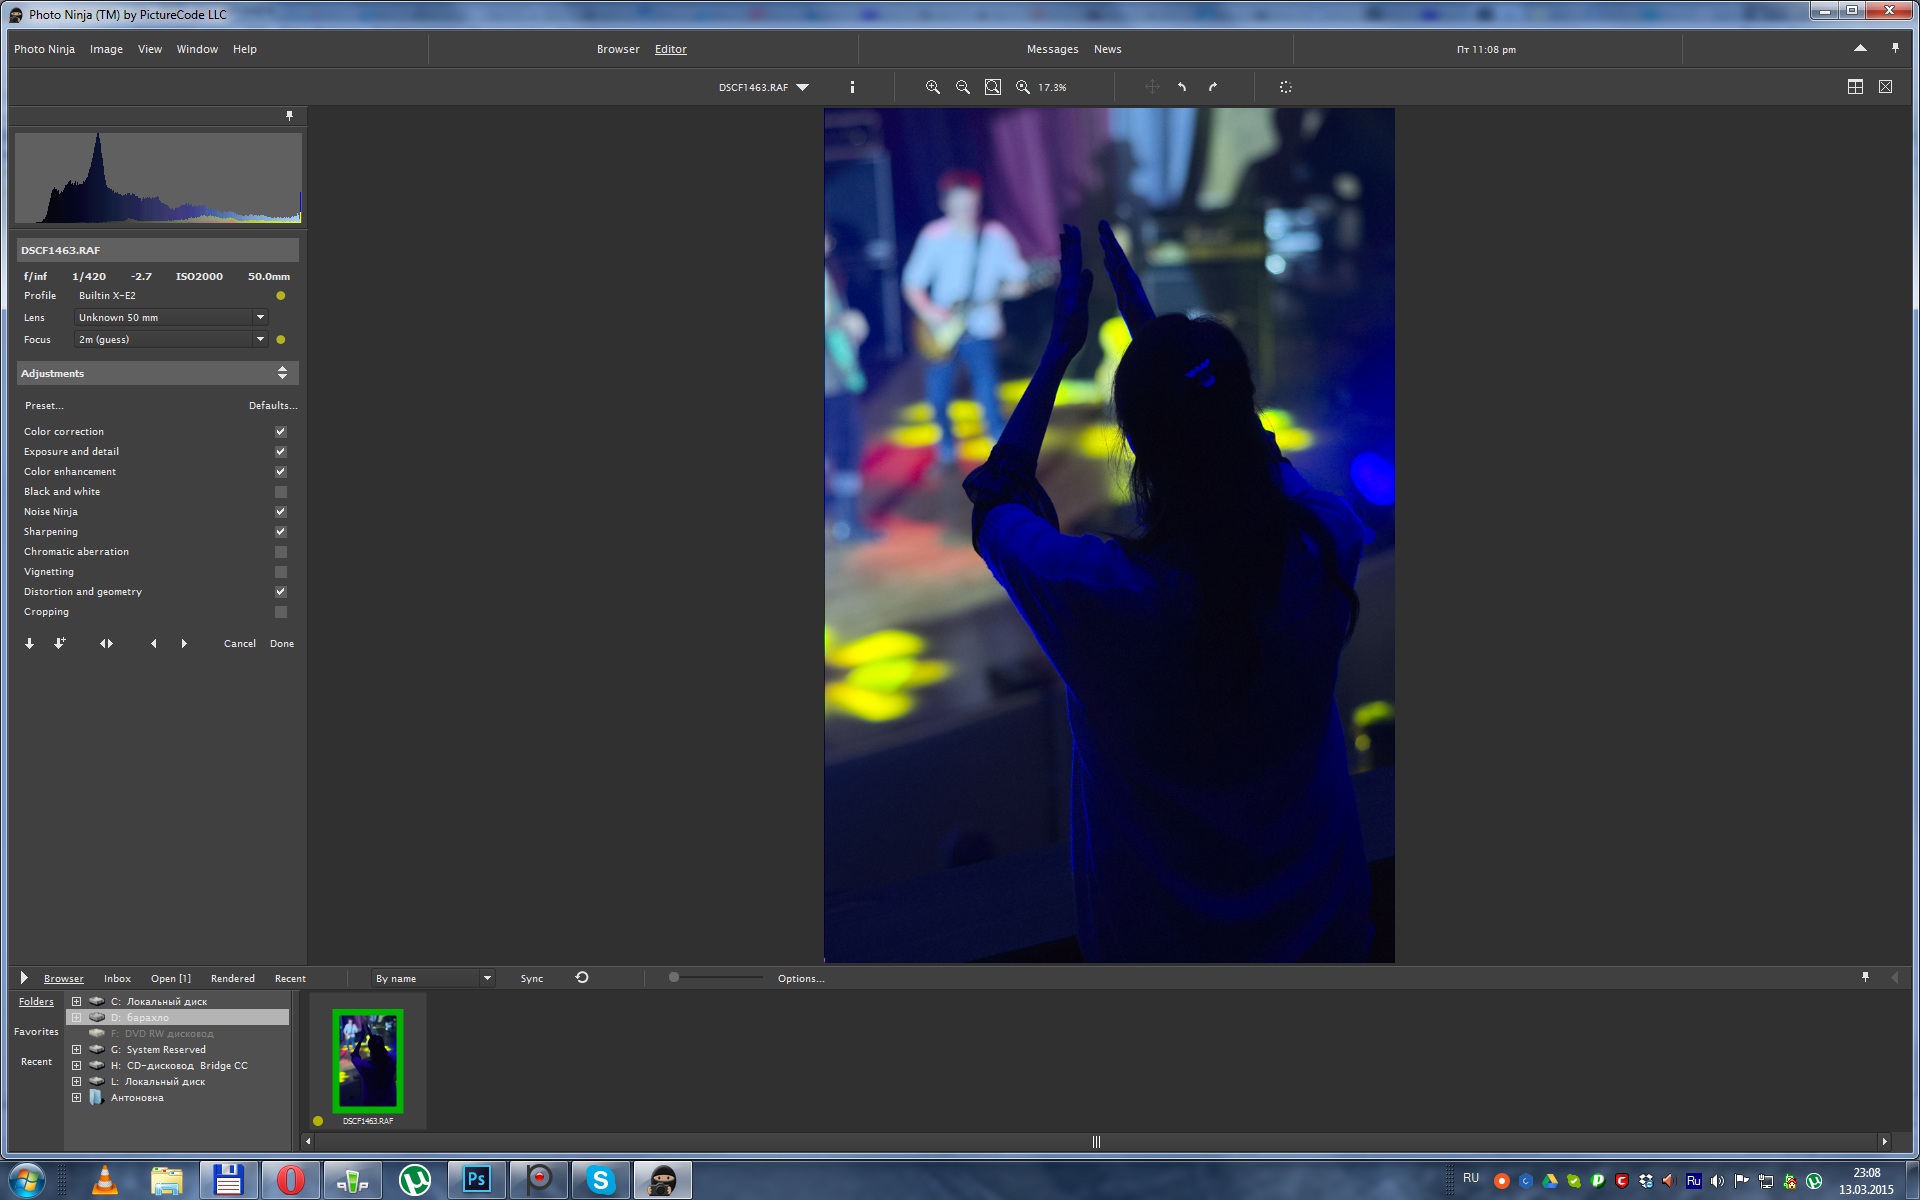Rotate image counterclockwise
1920x1200 pixels.
coord(1182,87)
